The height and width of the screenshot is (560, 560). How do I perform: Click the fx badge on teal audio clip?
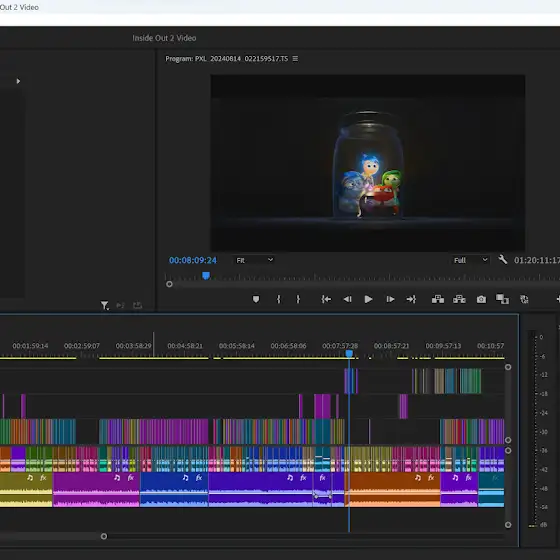point(495,478)
